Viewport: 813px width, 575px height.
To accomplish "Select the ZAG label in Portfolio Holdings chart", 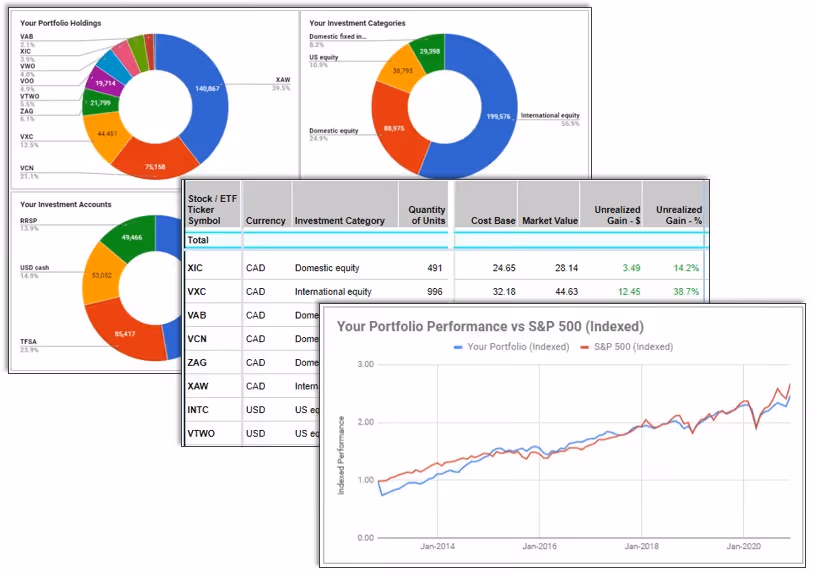I will coord(26,111).
